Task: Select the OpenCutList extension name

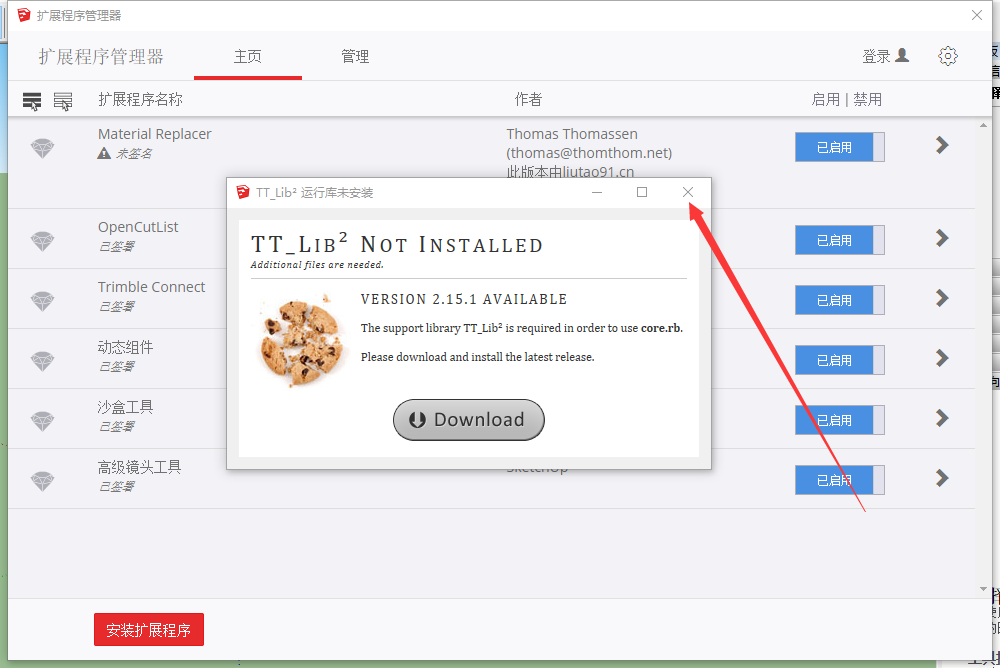Action: [x=138, y=227]
